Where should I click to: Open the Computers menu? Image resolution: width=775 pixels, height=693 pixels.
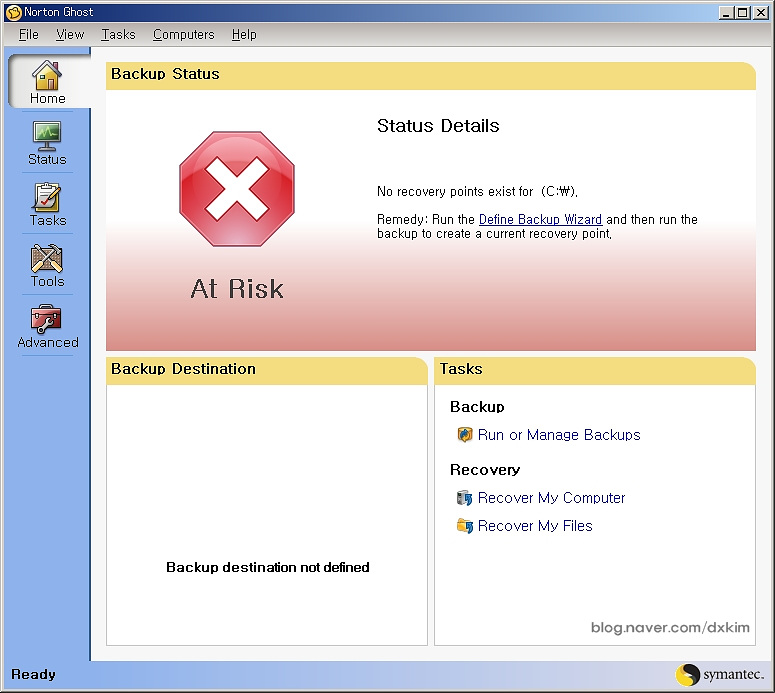pyautogui.click(x=183, y=35)
